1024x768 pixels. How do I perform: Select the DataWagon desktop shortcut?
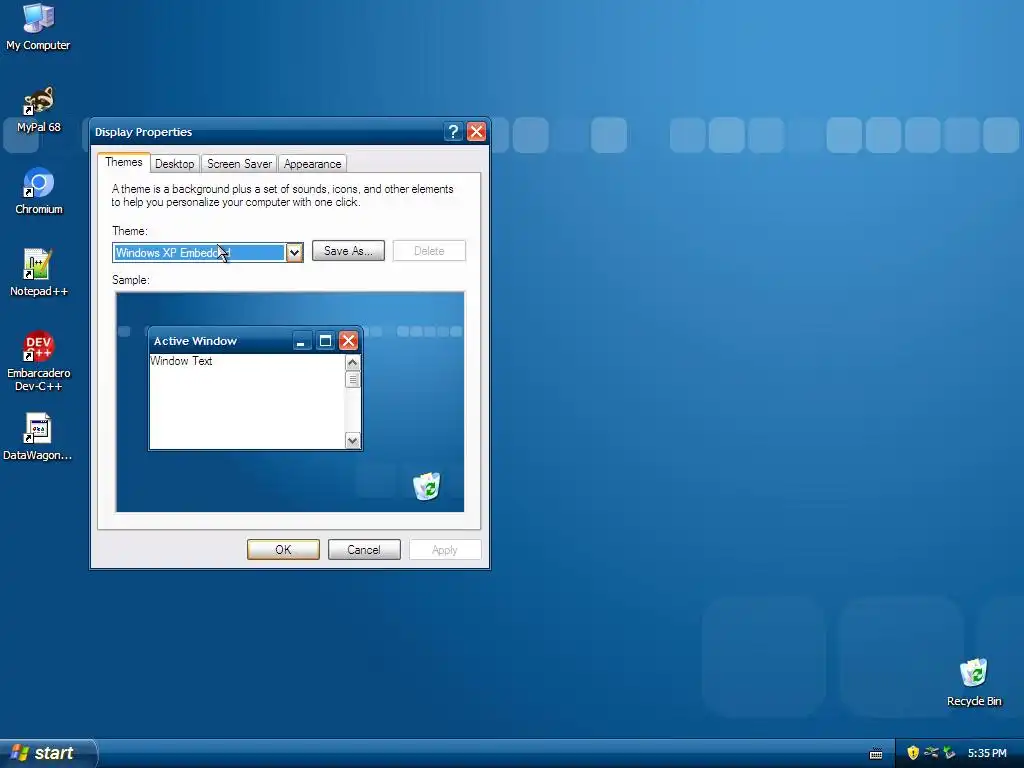[37, 437]
